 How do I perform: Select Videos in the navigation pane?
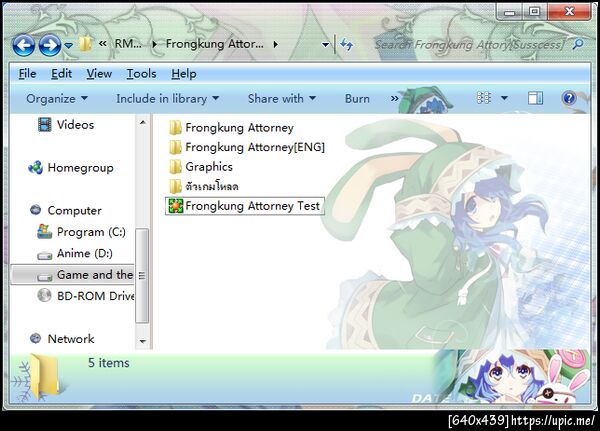(x=75, y=125)
